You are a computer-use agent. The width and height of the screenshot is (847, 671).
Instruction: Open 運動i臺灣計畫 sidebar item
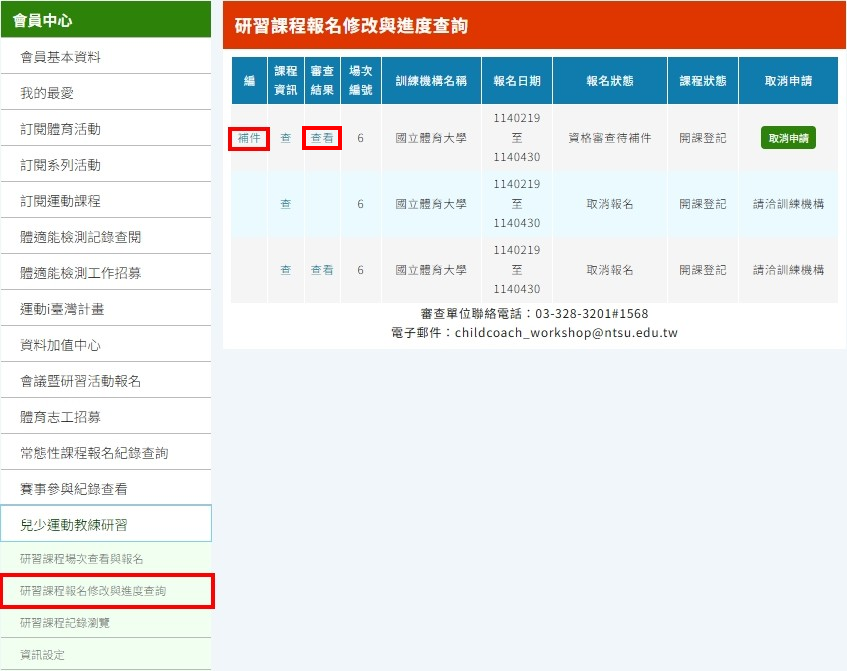[x=106, y=308]
